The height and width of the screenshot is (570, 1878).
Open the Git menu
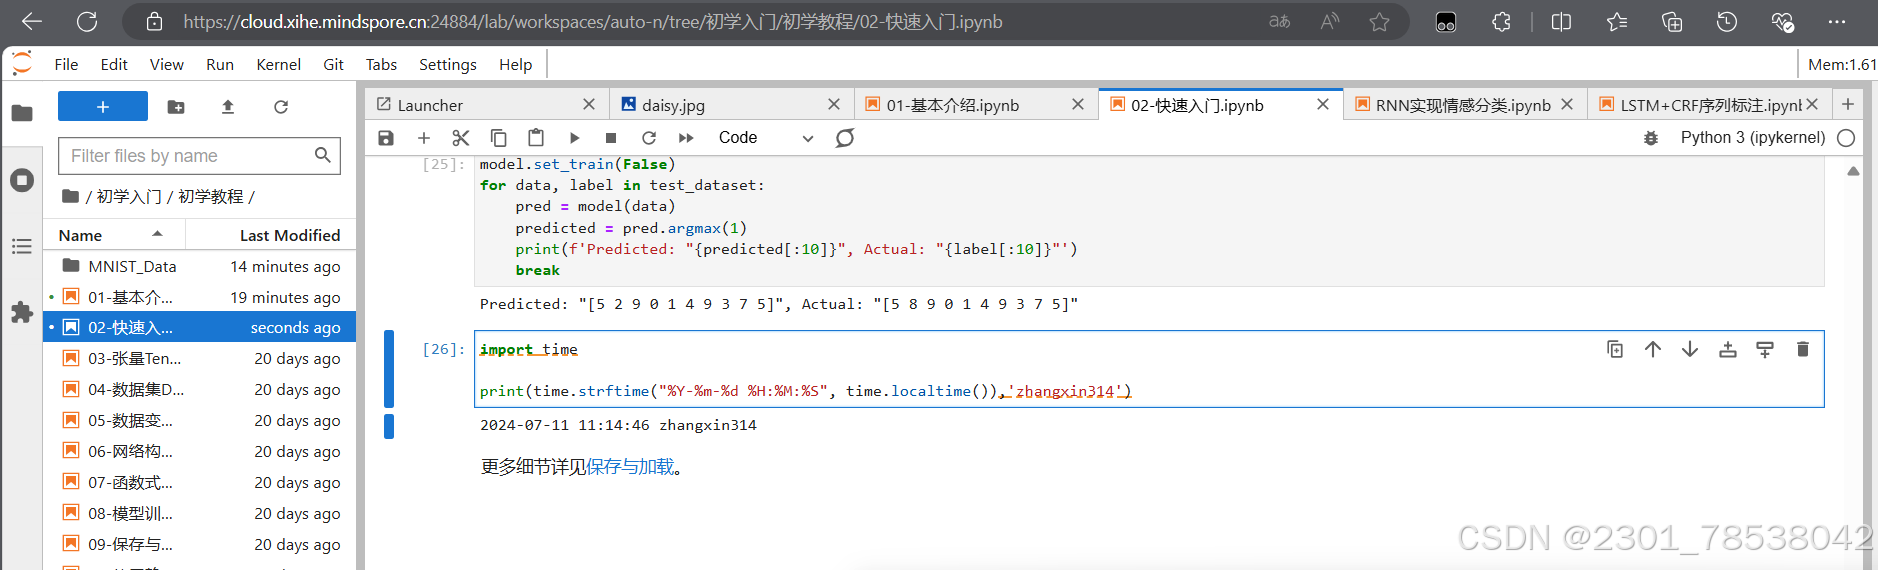tap(333, 64)
